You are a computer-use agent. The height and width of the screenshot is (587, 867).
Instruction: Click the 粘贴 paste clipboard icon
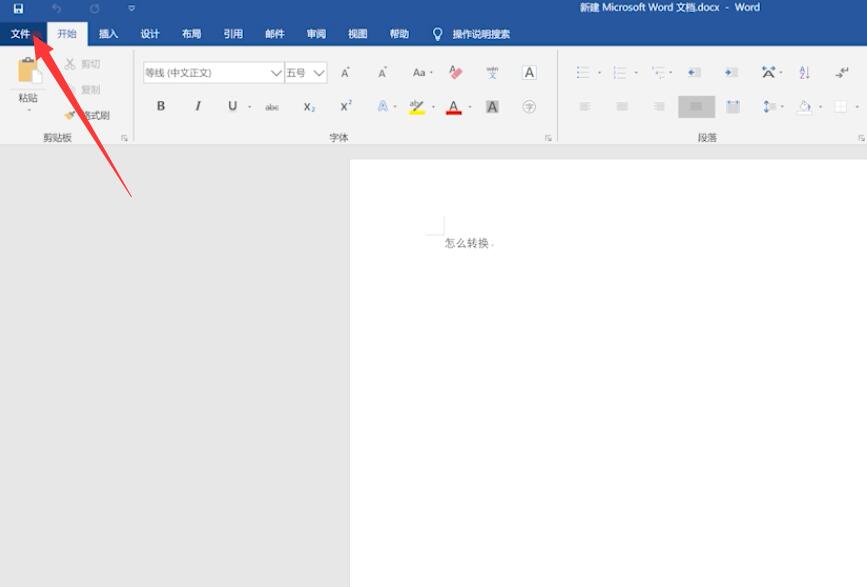(x=28, y=70)
